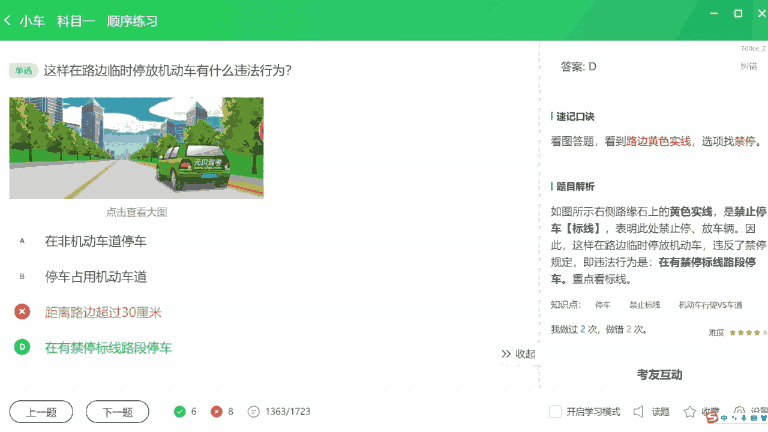Click the Sogou keyboard icon in IME bar
The width and height of the screenshot is (768, 432).
[754, 418]
